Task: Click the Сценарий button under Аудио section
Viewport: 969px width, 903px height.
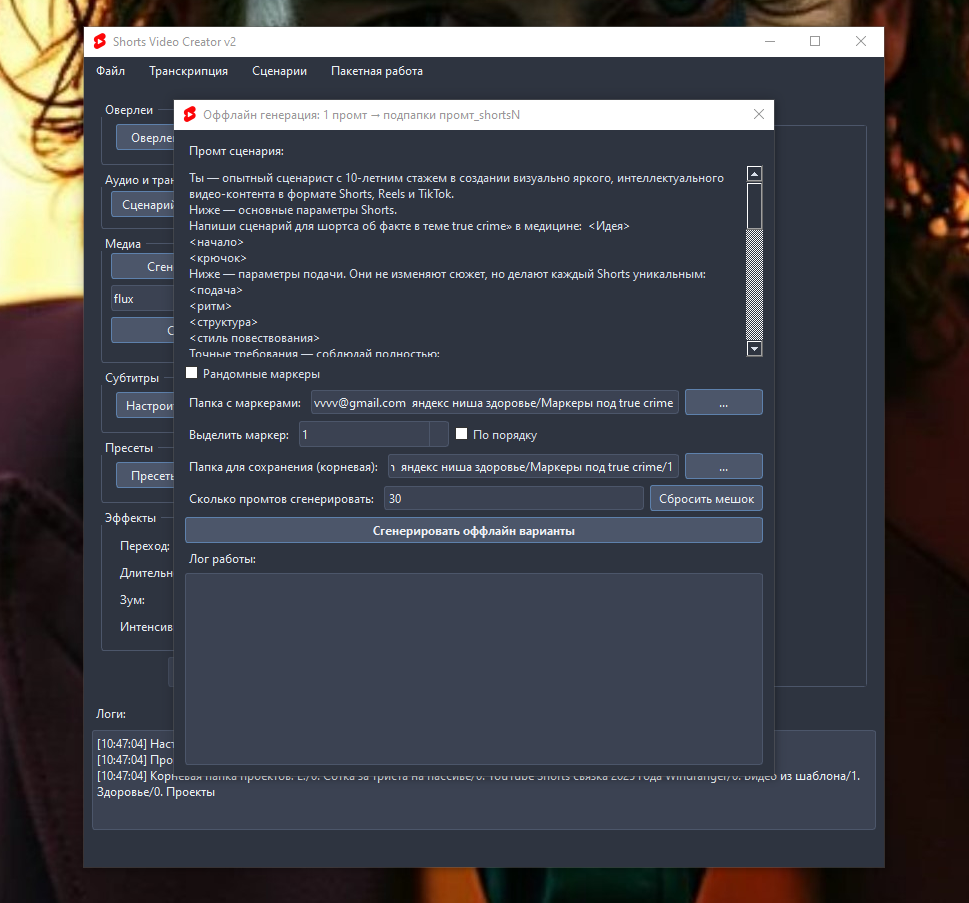Action: pyautogui.click(x=143, y=205)
